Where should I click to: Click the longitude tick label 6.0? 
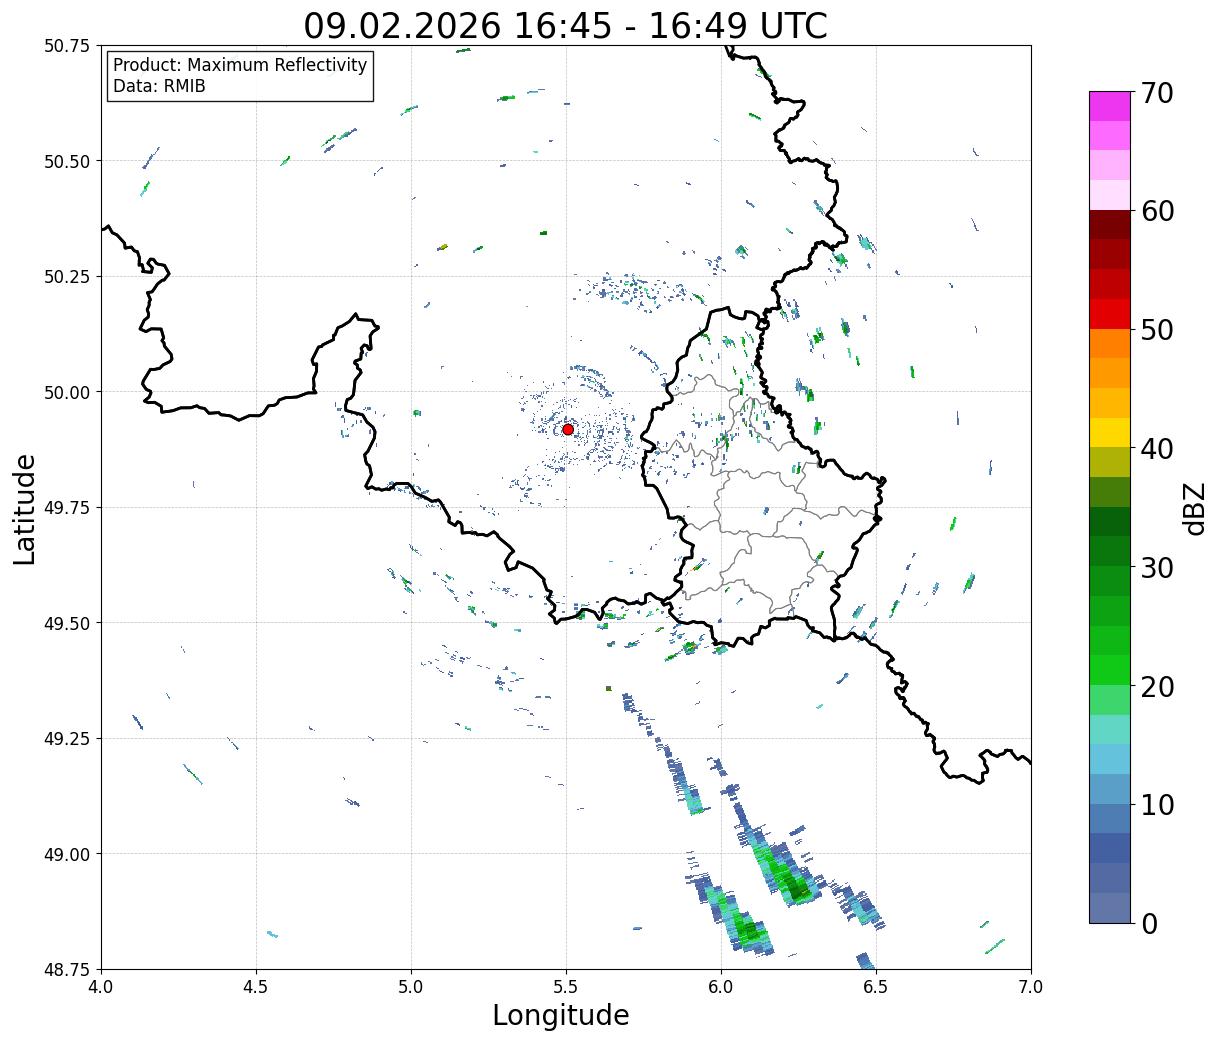(x=721, y=986)
